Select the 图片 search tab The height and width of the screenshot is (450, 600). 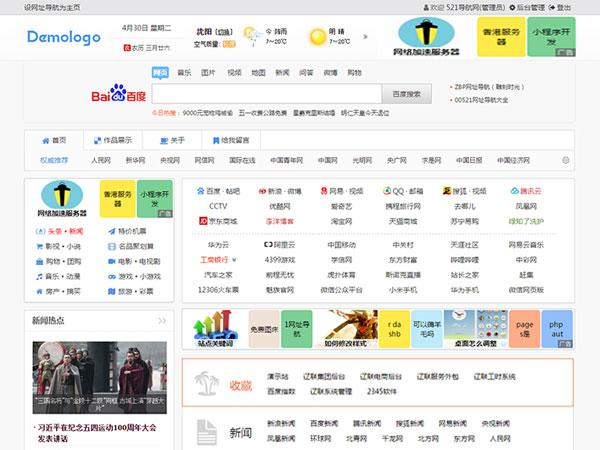[x=208, y=73]
